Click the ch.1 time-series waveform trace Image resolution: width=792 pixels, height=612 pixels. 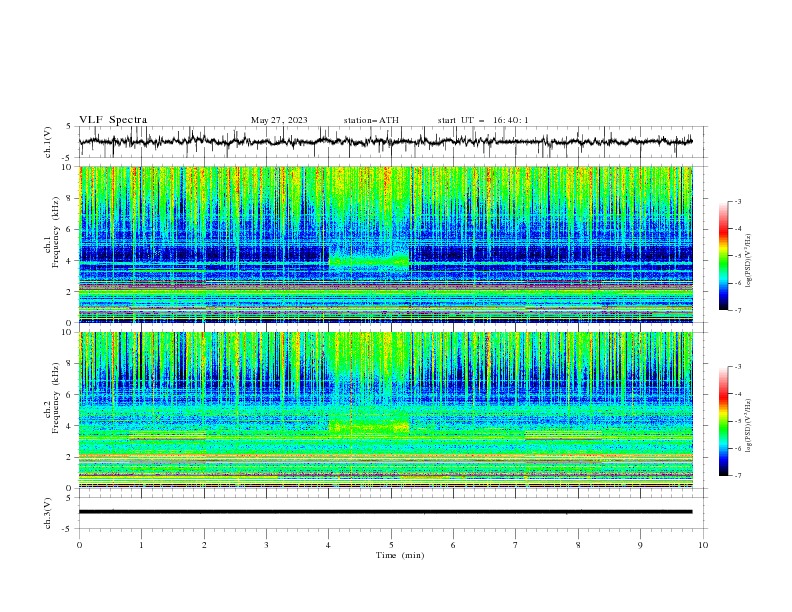[x=385, y=142]
